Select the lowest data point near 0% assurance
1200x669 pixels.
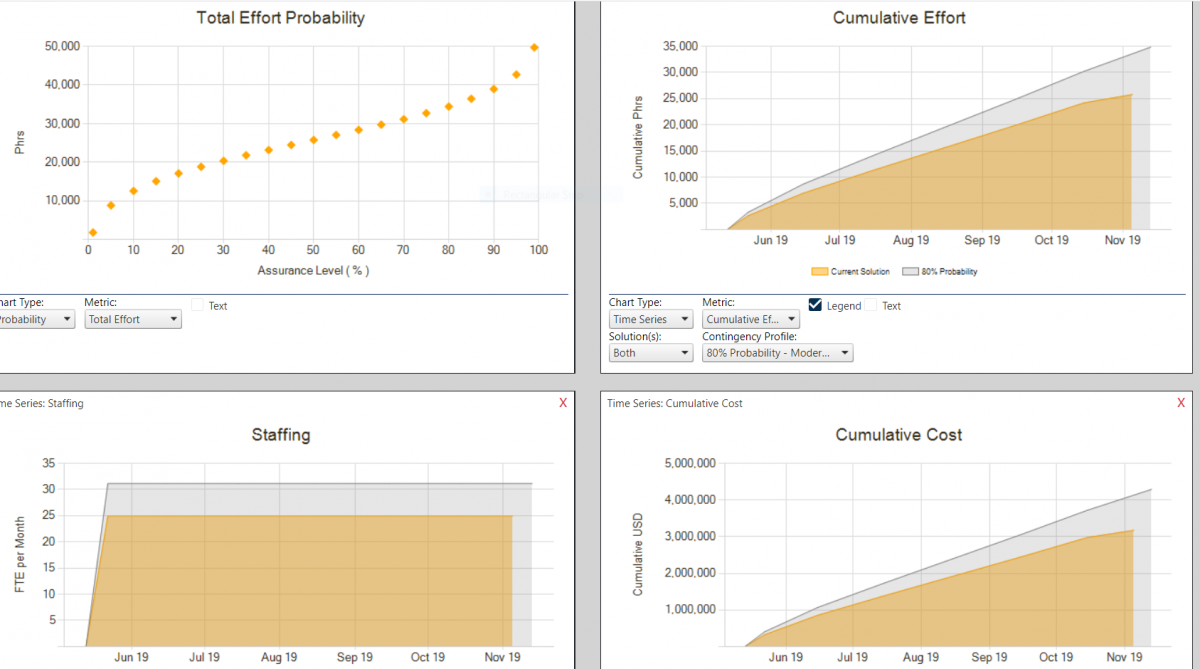(92, 232)
